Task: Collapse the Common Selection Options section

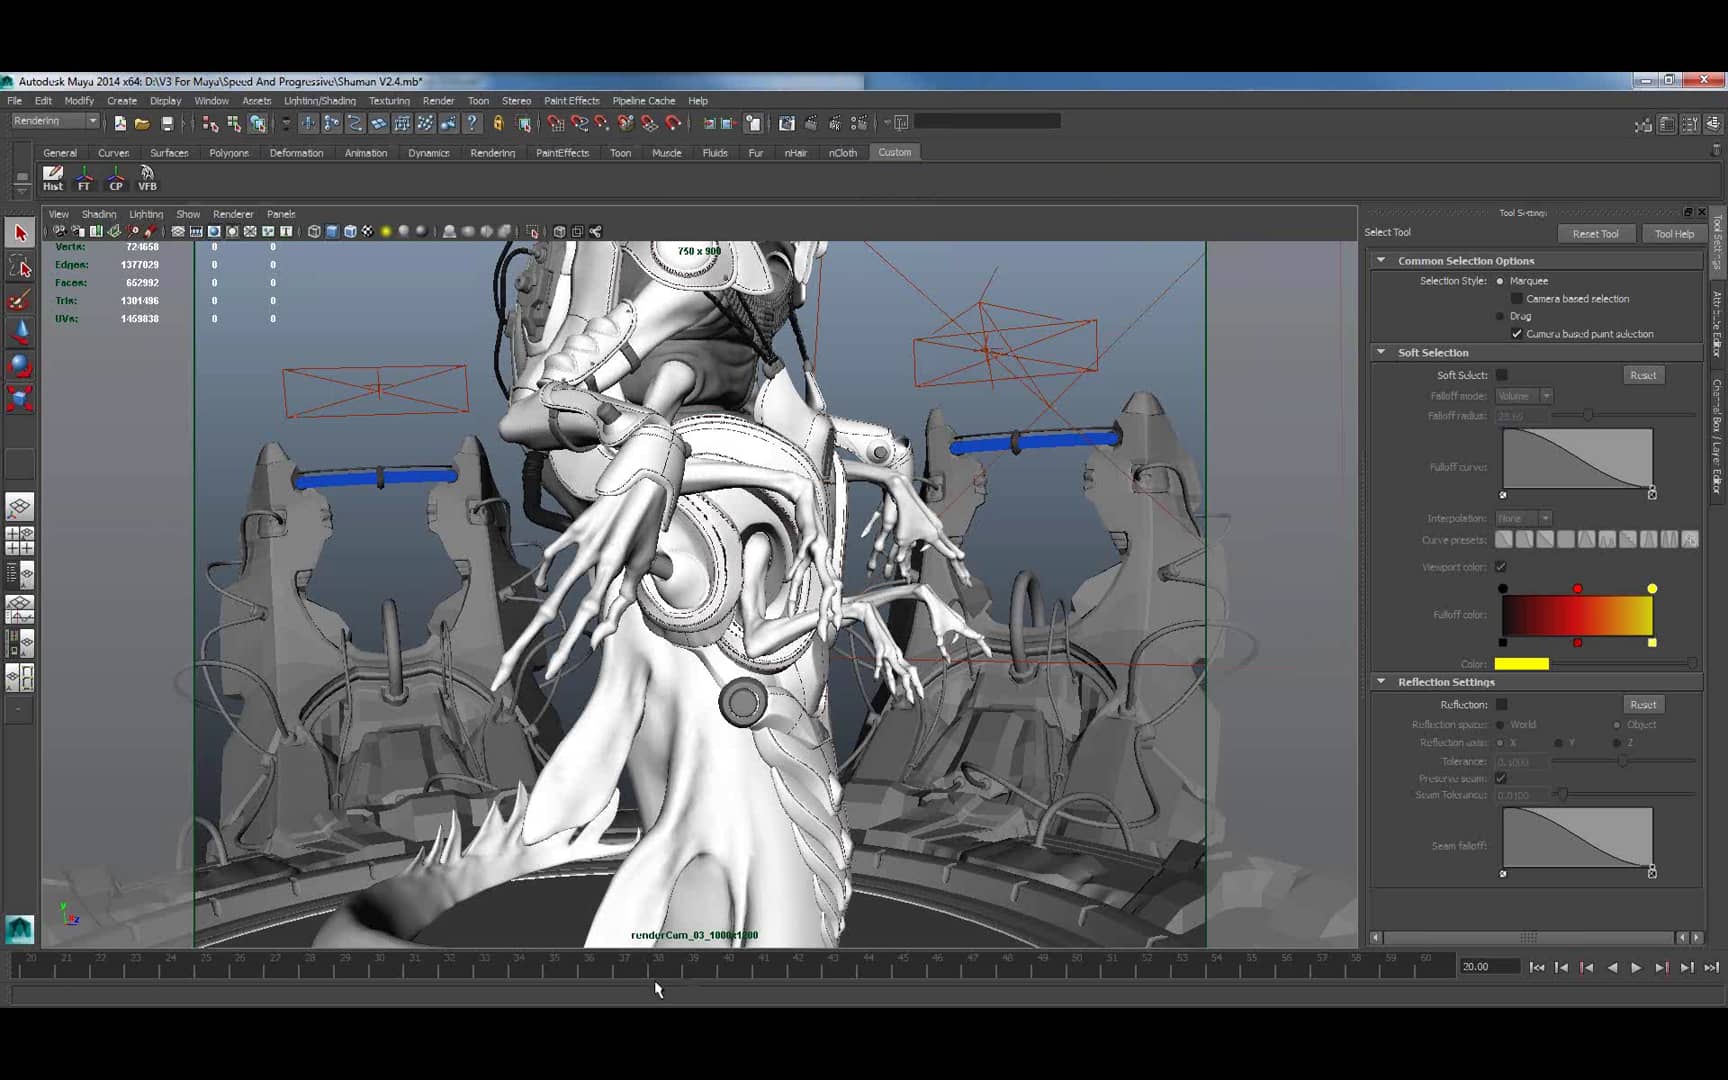Action: pyautogui.click(x=1381, y=260)
